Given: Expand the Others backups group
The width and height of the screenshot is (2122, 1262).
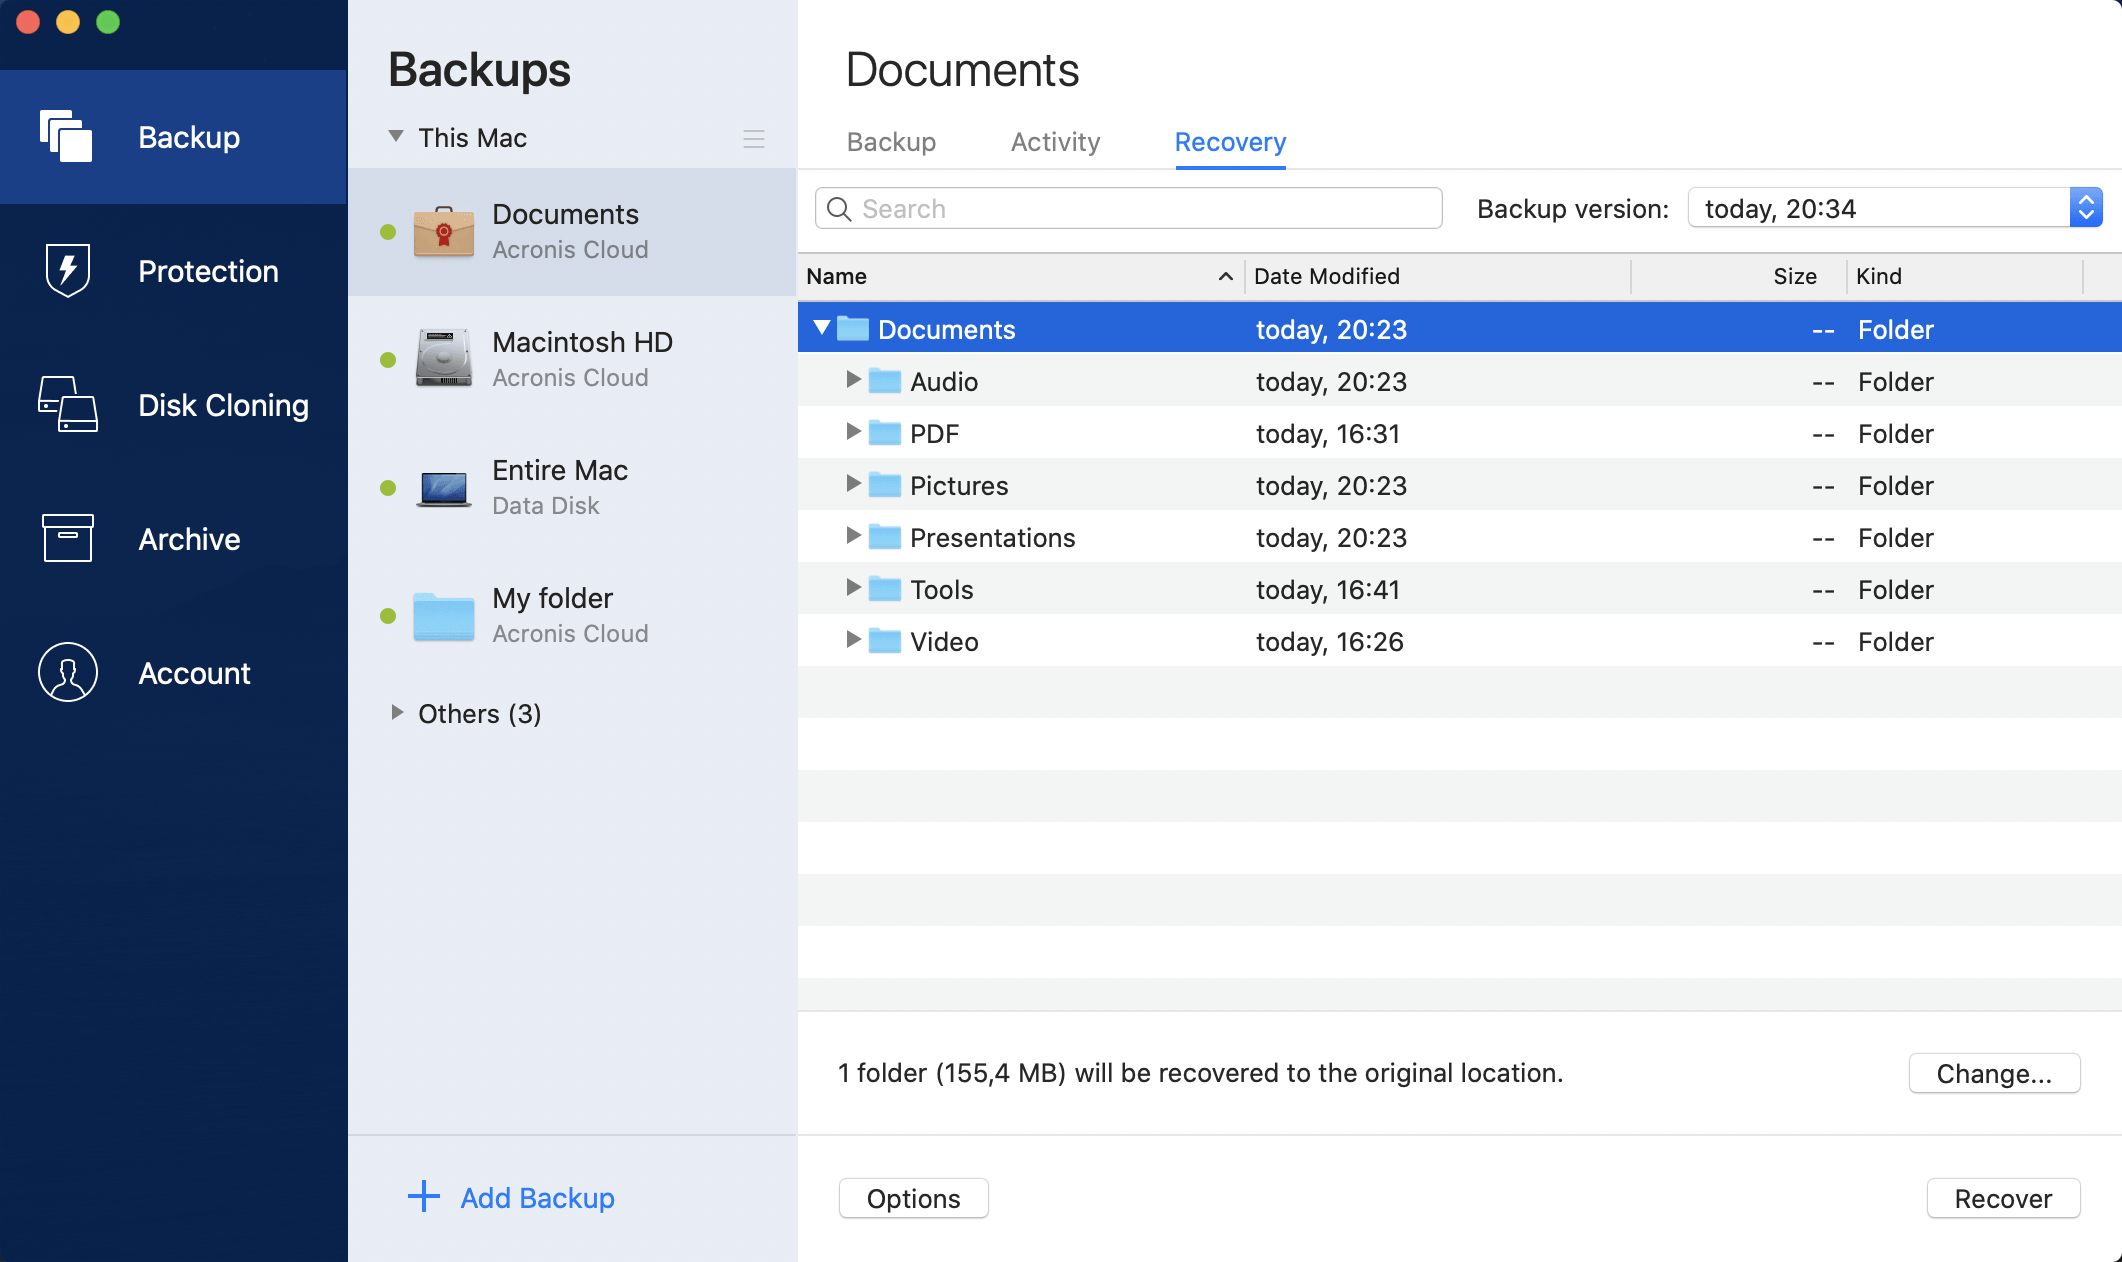Looking at the screenshot, I should (x=396, y=713).
